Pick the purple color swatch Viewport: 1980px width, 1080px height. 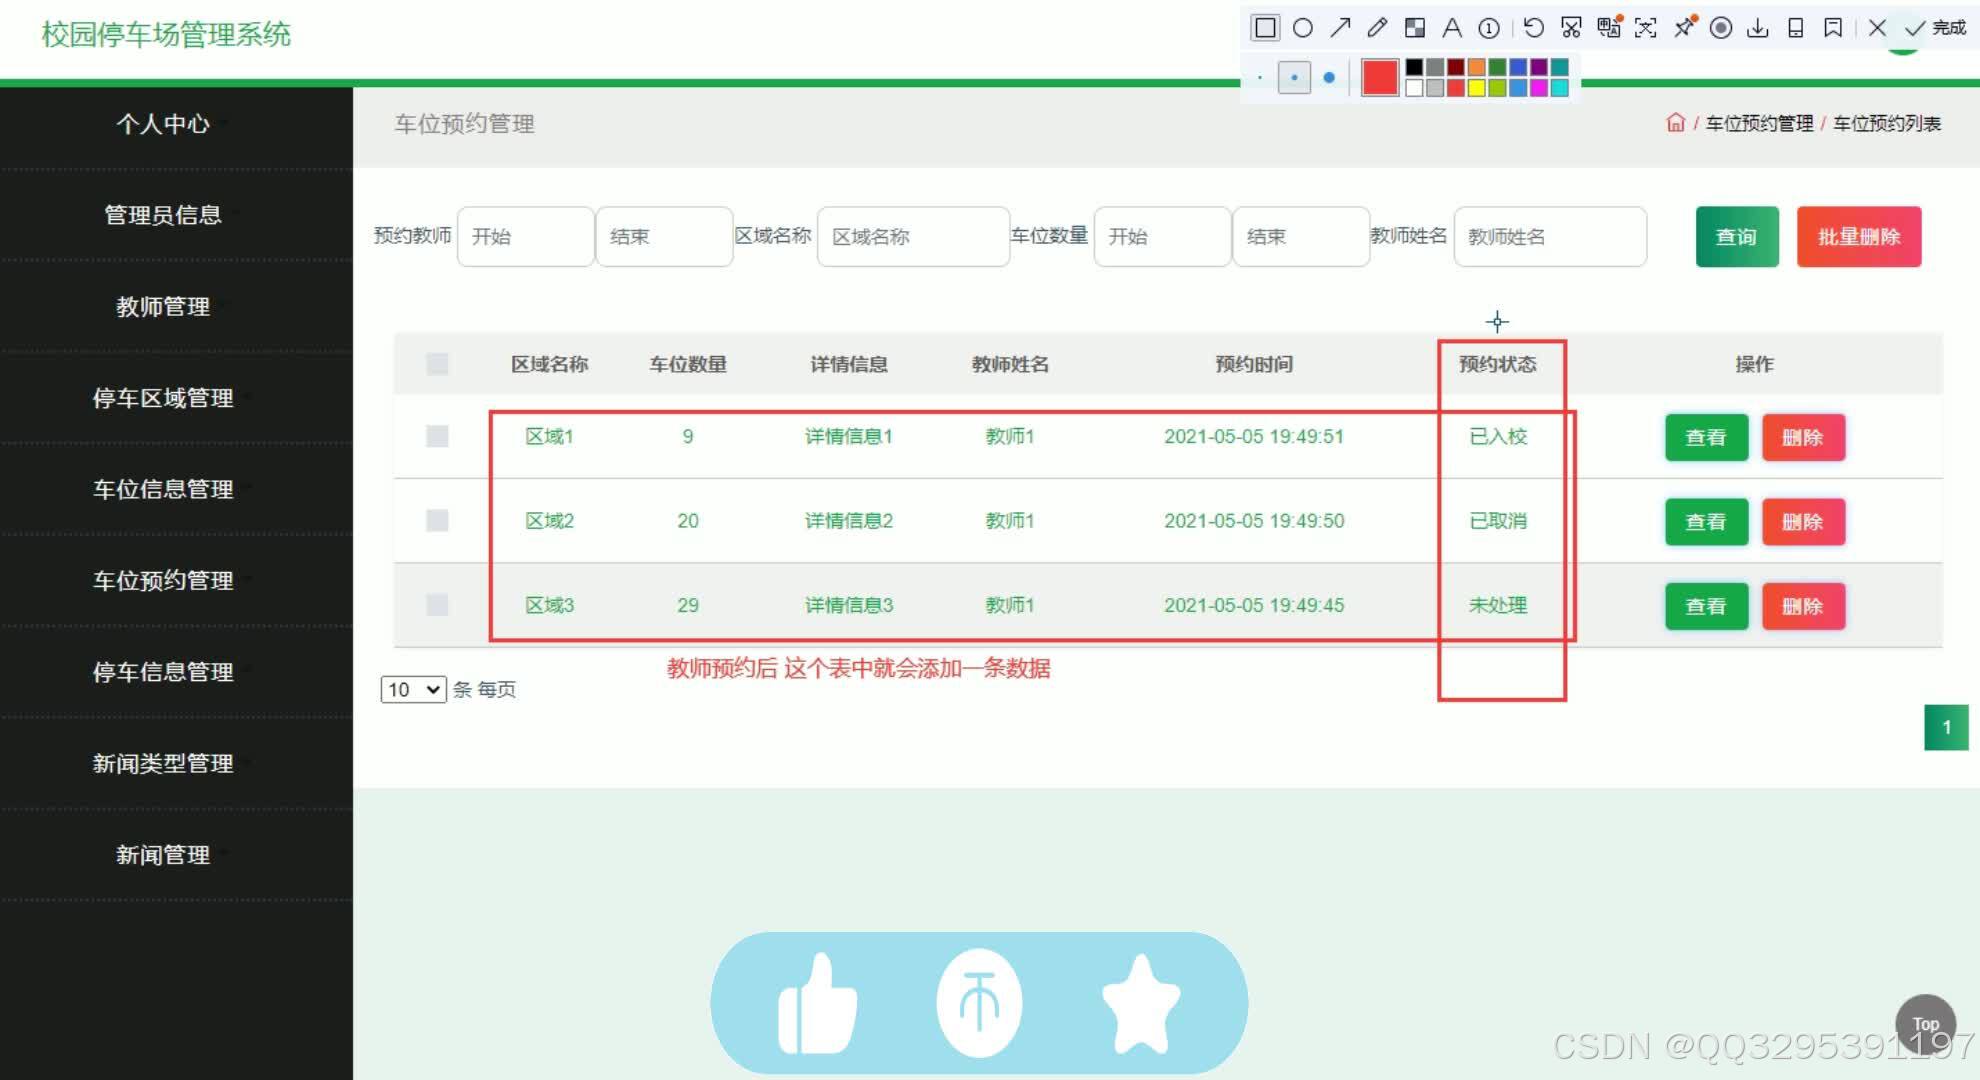point(1539,67)
